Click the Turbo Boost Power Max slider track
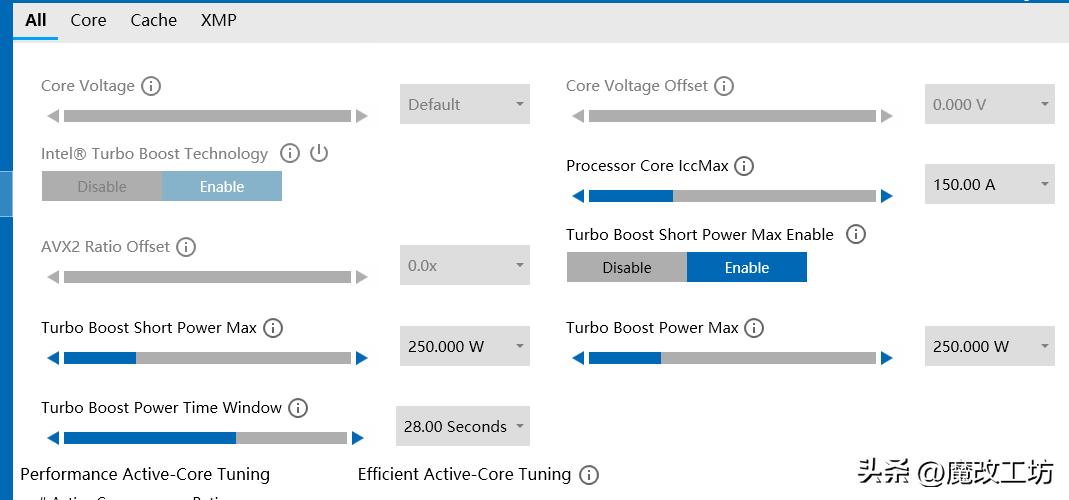 (x=732, y=358)
